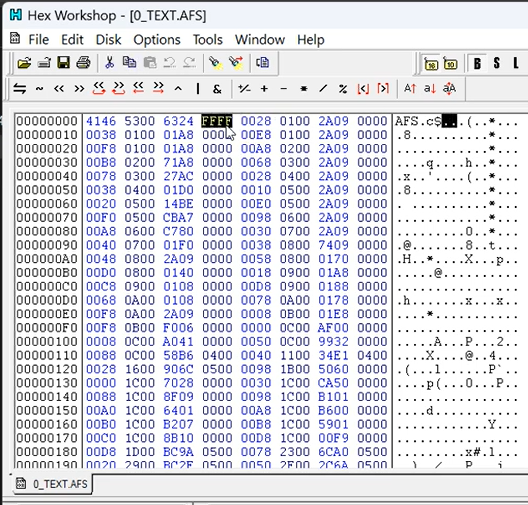
Task: Click hex value 27AC in row 00000040
Action: tap(178, 176)
